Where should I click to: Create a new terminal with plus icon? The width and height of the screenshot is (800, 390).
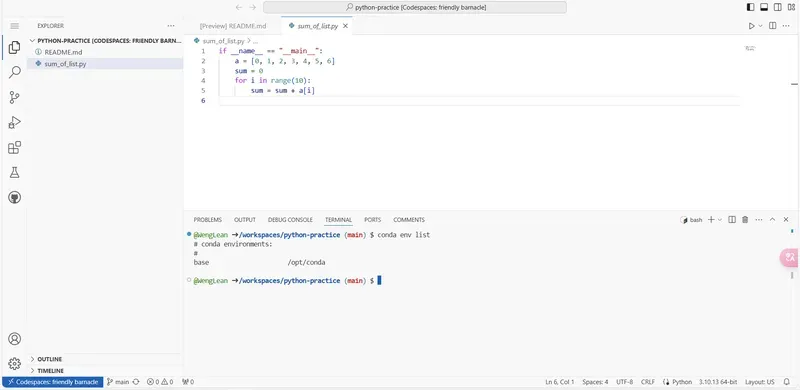click(x=711, y=220)
